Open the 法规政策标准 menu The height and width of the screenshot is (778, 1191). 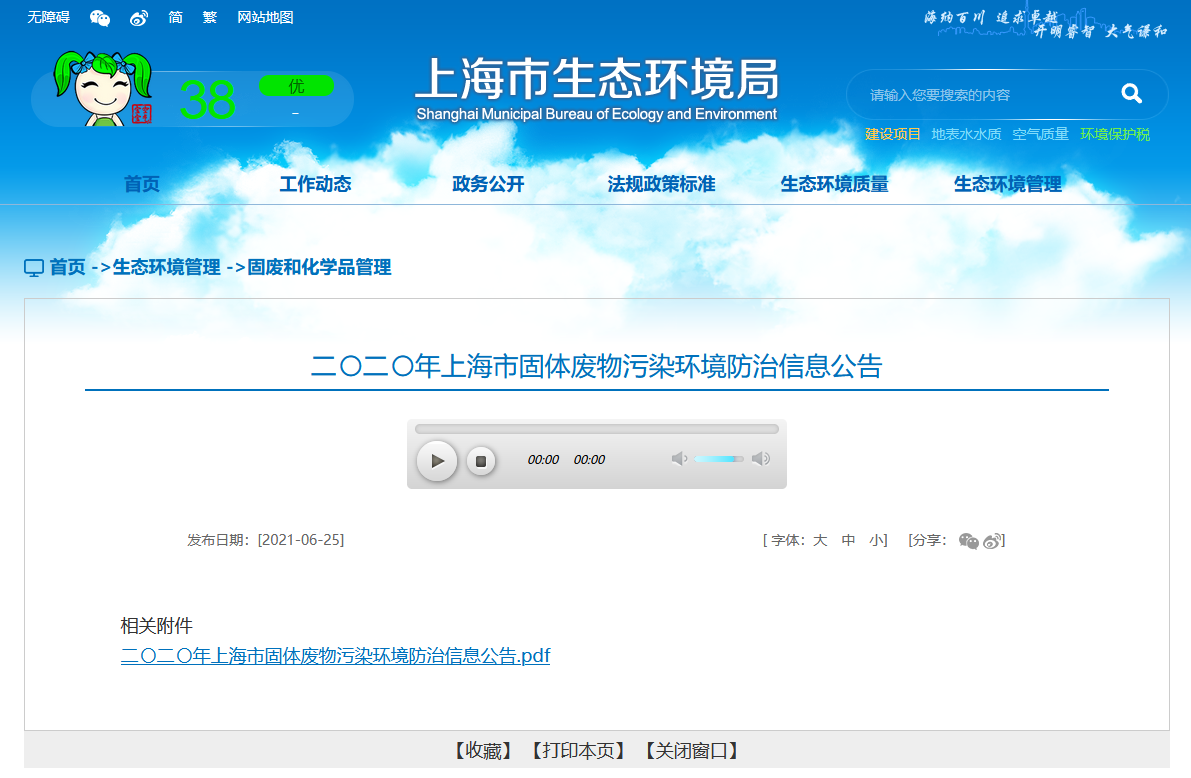(x=661, y=184)
